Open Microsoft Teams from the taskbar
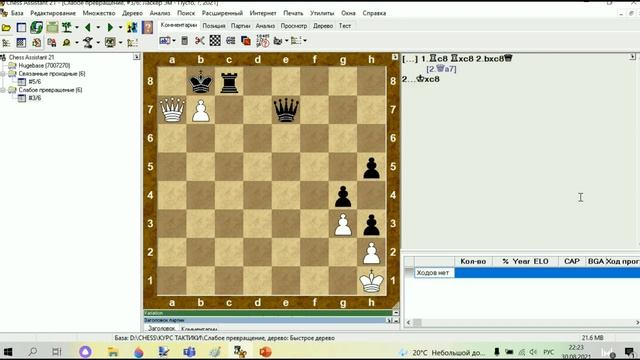 click(189, 351)
